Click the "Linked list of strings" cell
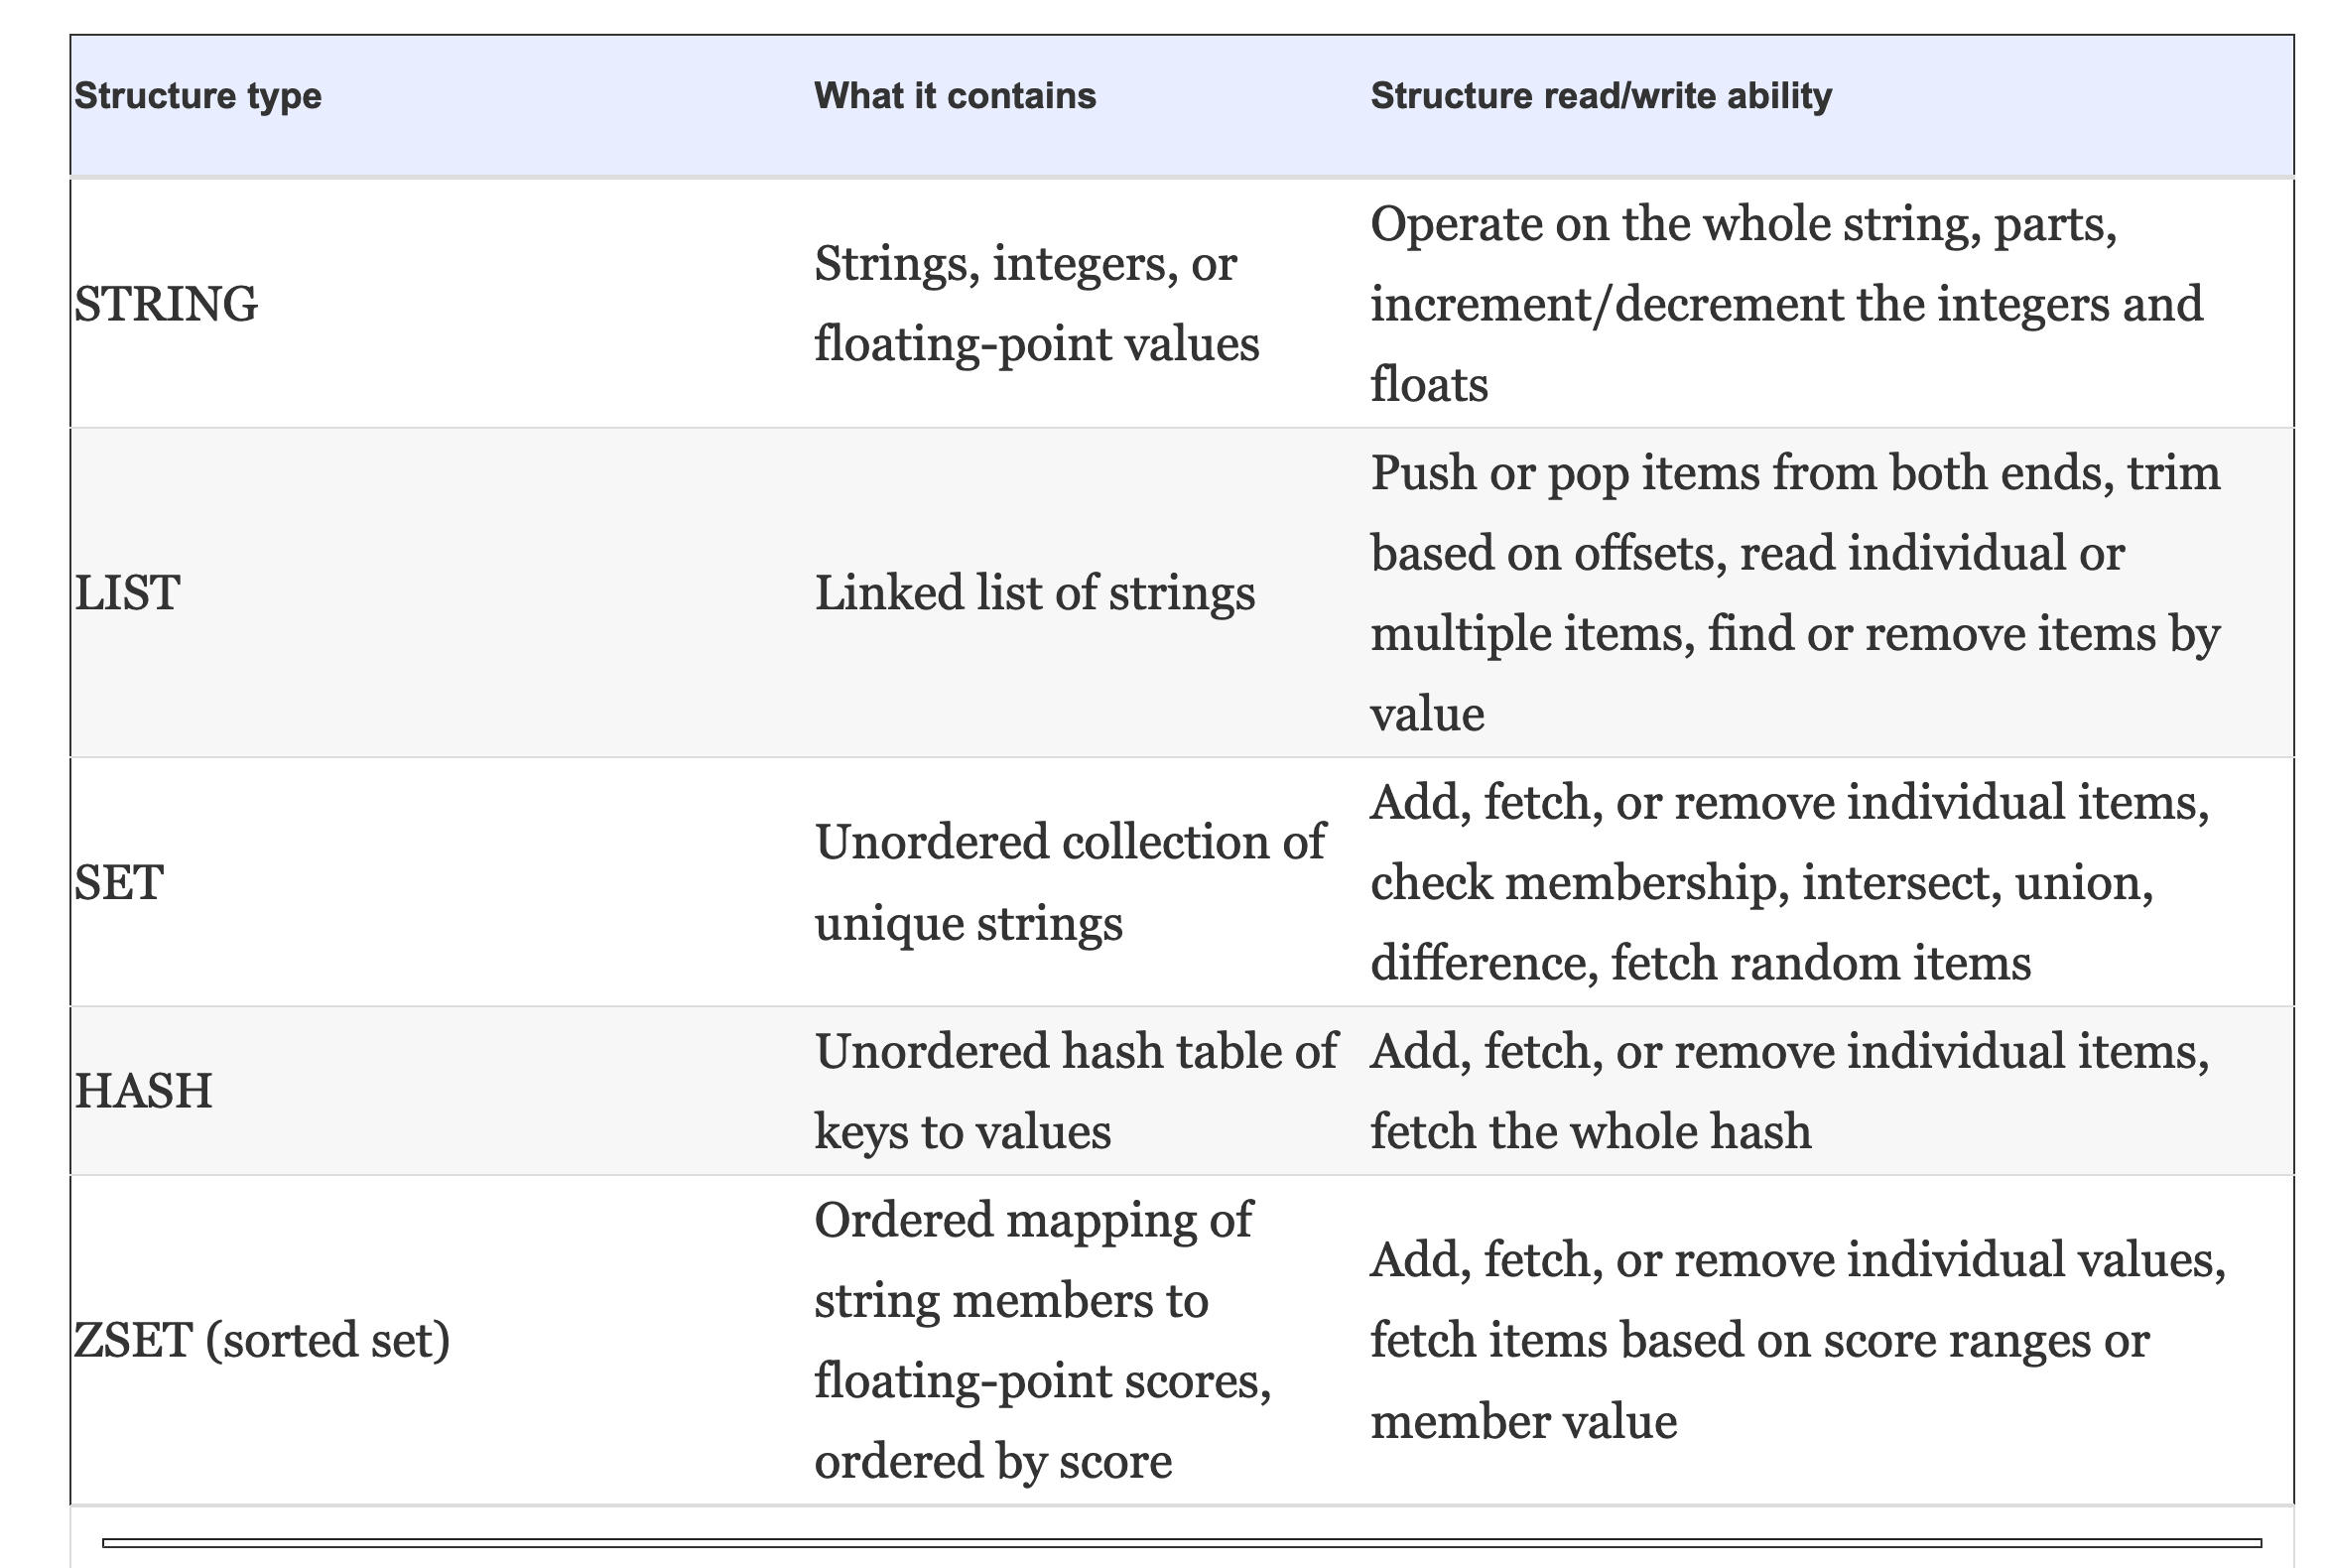This screenshot has width=2326, height=1568. [x=1035, y=593]
